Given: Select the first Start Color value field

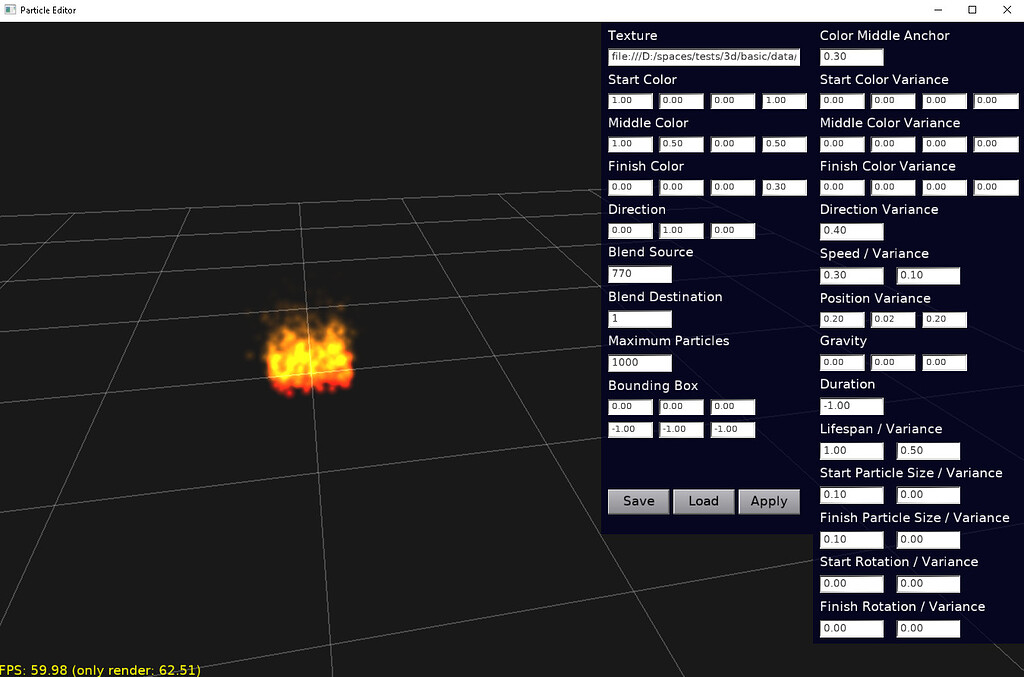Looking at the screenshot, I should pyautogui.click(x=629, y=100).
